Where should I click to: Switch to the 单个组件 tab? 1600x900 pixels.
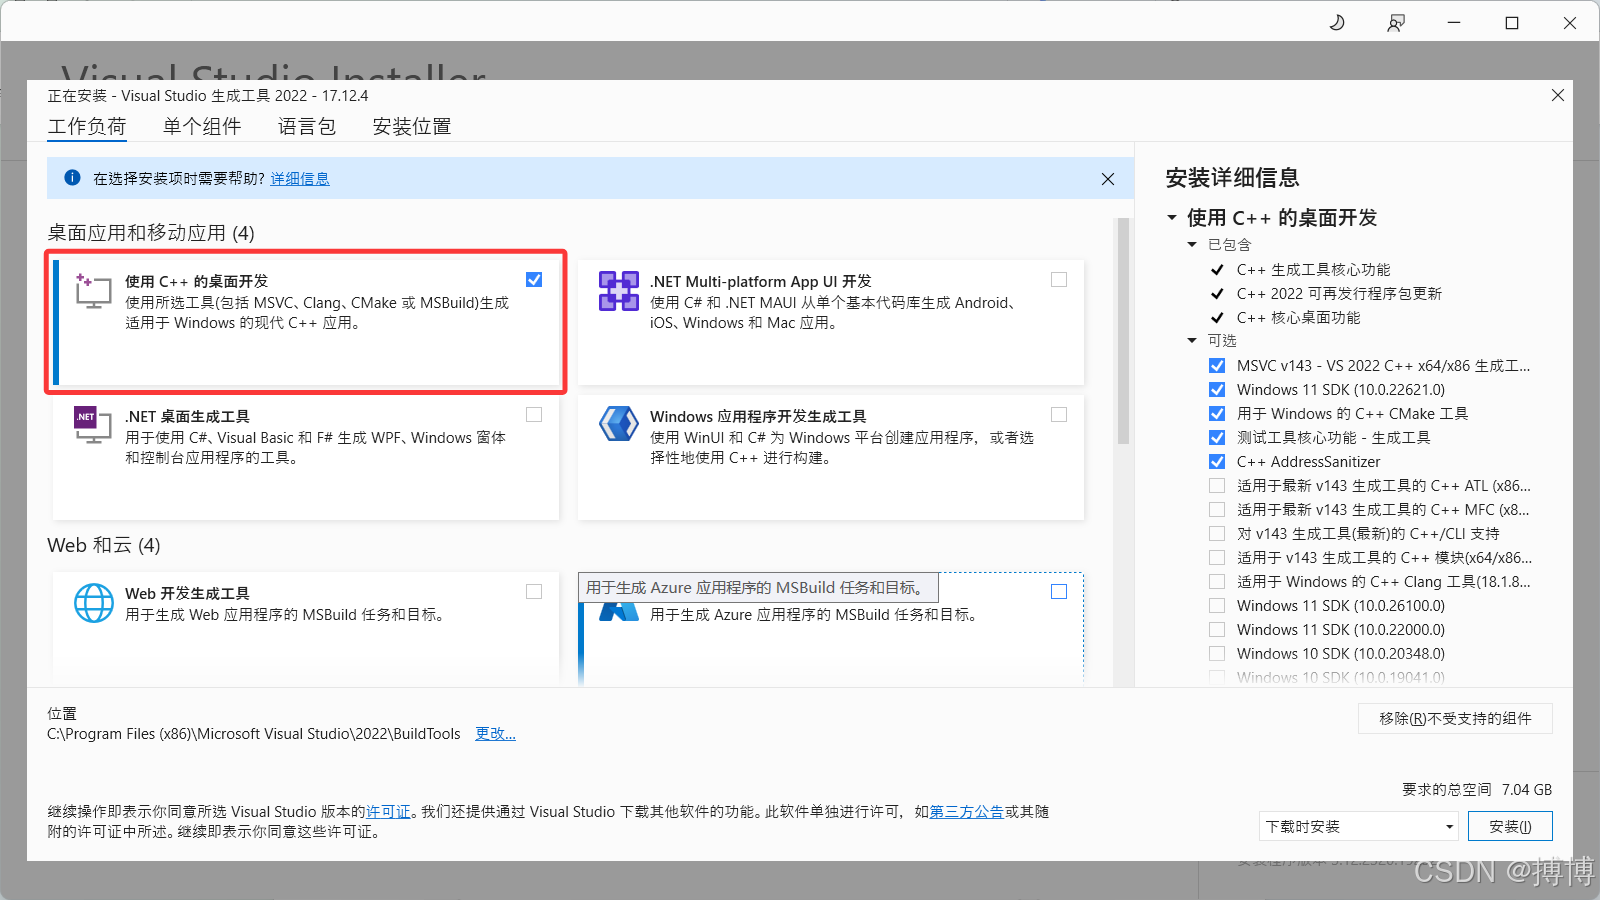pos(202,127)
